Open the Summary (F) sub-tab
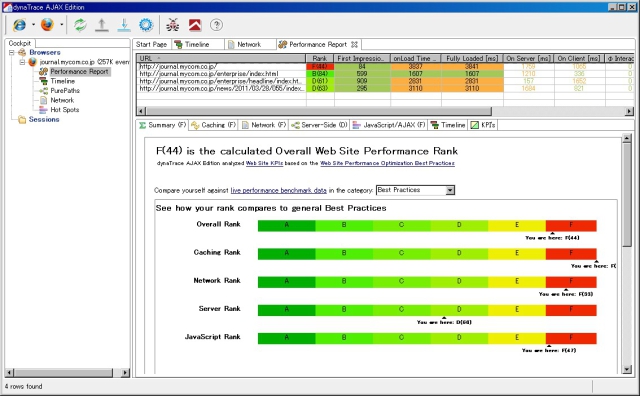The width and height of the screenshot is (640, 396). tap(162, 125)
